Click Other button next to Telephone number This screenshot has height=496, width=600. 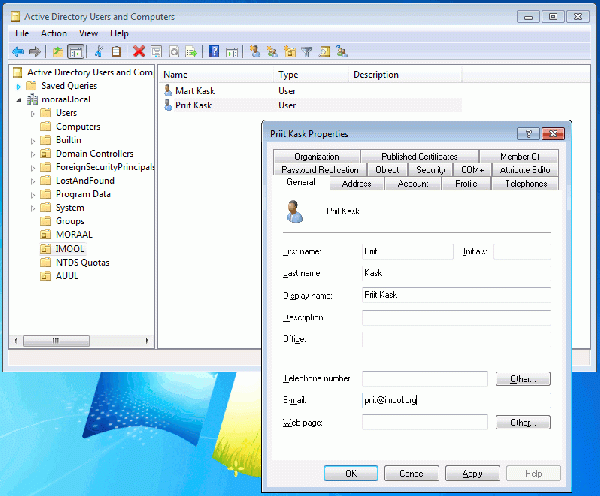click(523, 379)
